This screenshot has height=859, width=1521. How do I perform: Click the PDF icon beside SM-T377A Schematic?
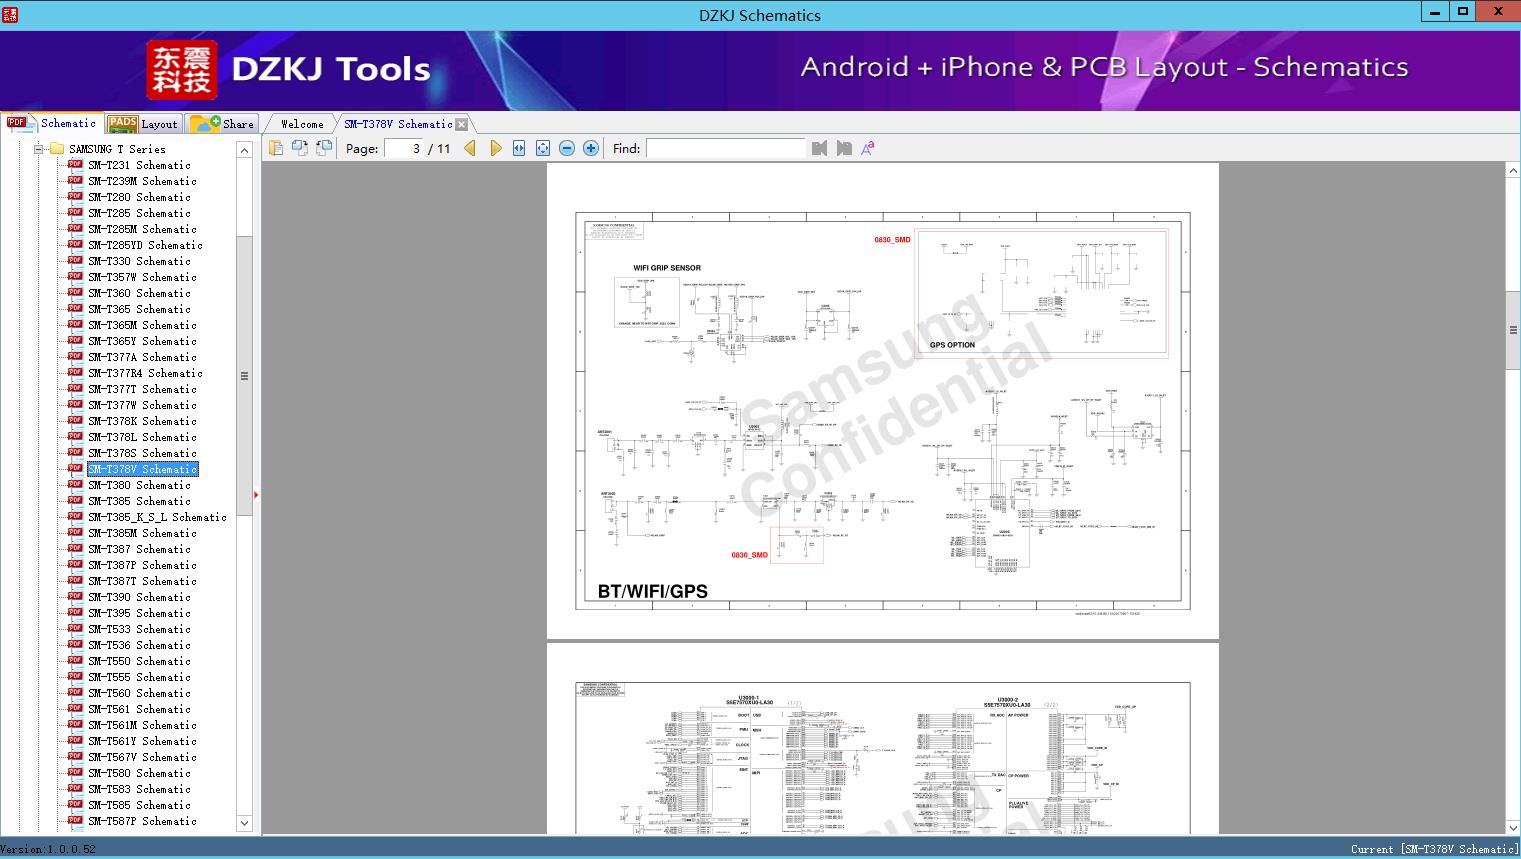click(x=75, y=356)
